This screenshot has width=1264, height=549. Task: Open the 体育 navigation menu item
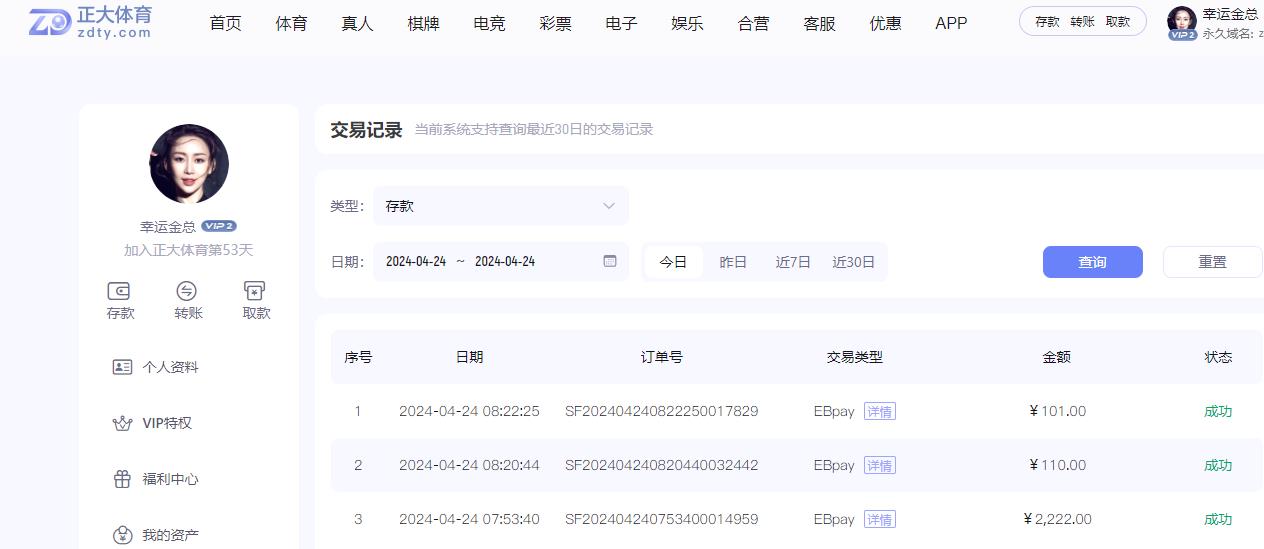[x=291, y=23]
